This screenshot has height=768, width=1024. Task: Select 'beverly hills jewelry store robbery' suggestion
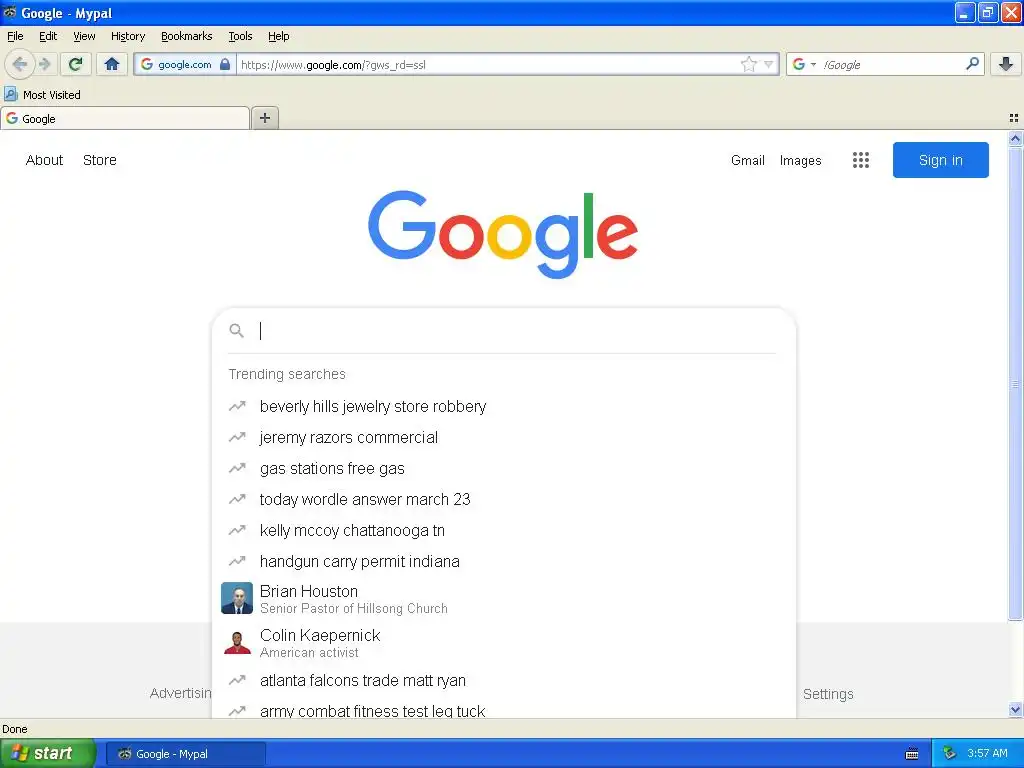pos(373,406)
